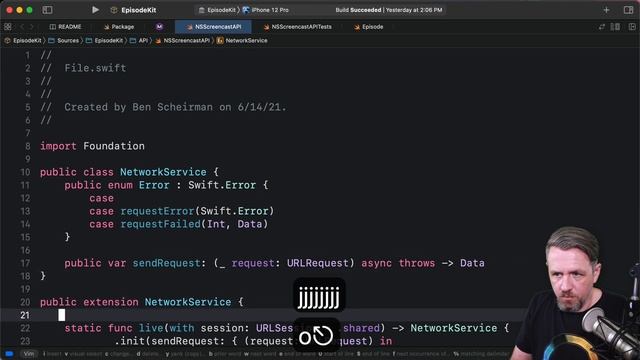Open the NSScreencastAPITests tab
640x360 pixels.
pos(297,27)
